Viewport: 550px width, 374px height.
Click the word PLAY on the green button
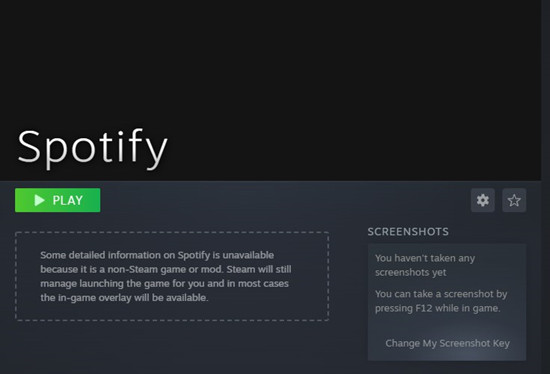coord(68,200)
